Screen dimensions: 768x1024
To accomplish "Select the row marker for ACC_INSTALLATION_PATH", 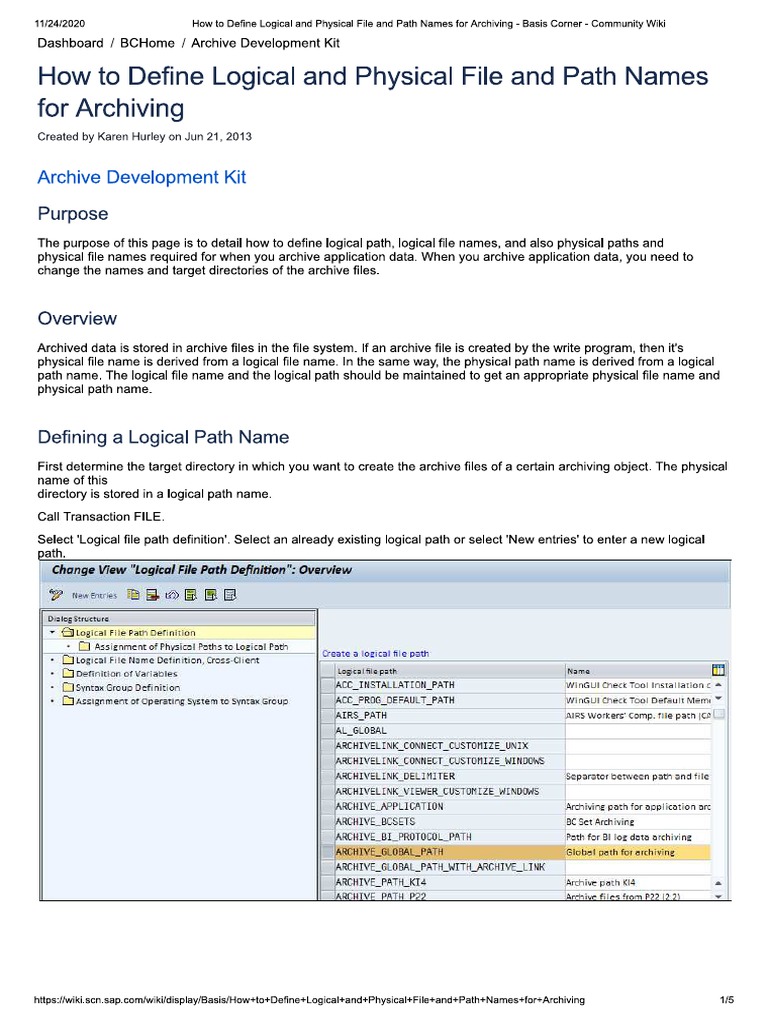I will click(x=327, y=685).
